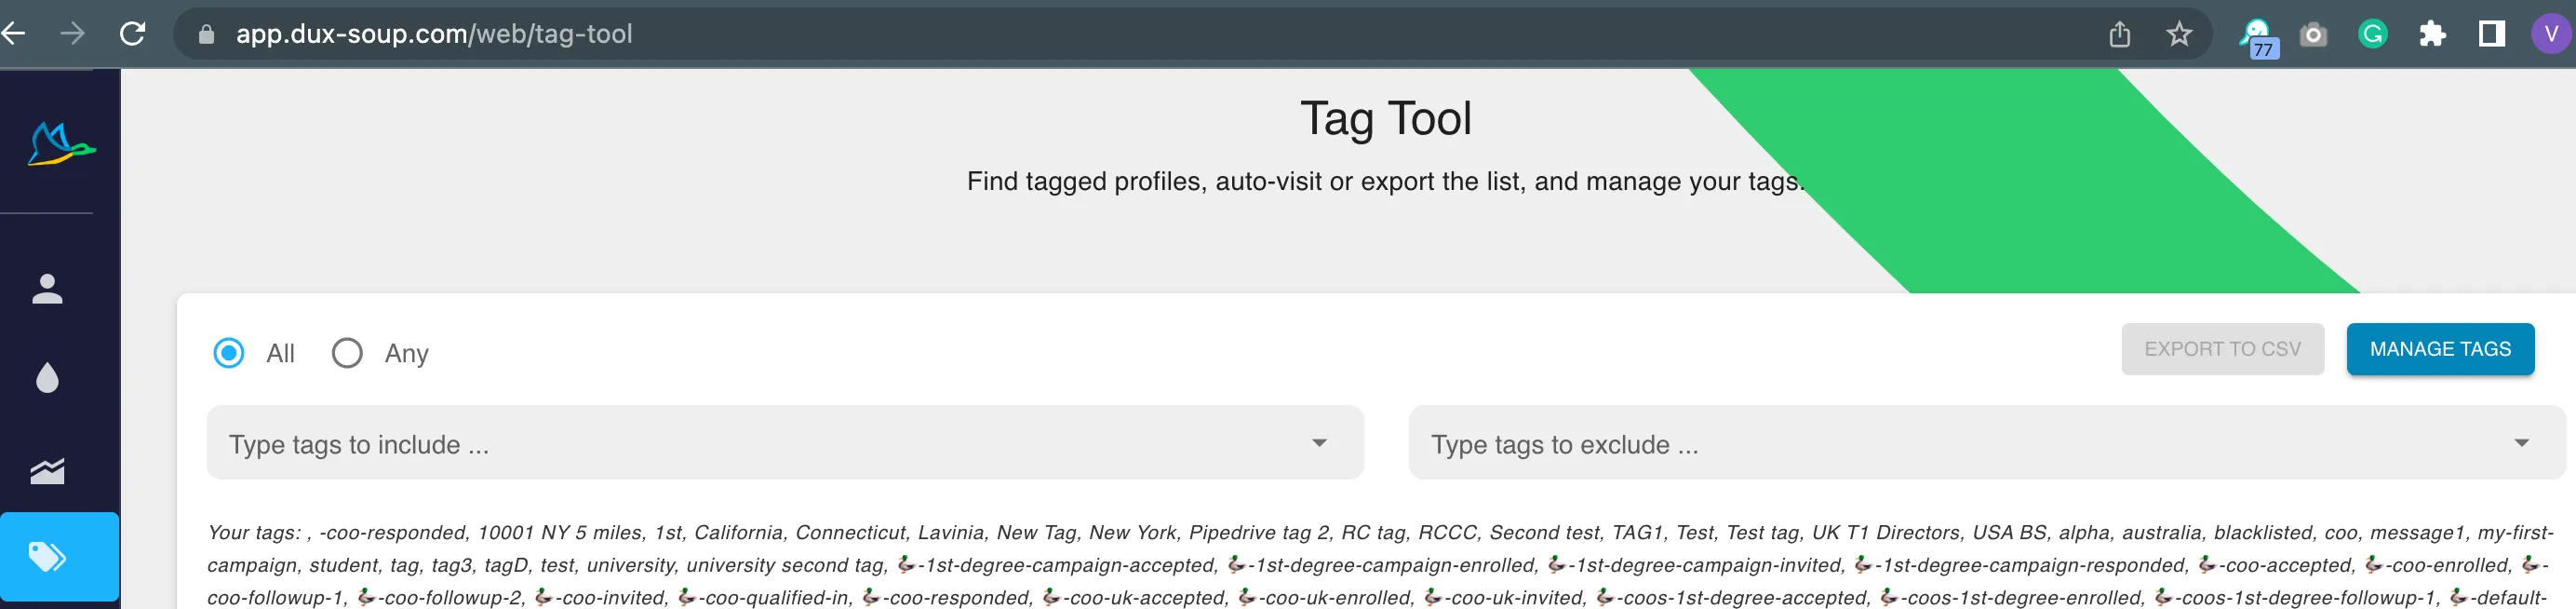Click the 'blacklisted' tag text

[2263, 533]
